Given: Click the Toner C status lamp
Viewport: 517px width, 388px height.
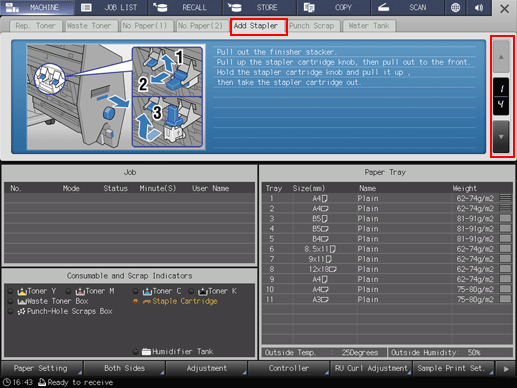Looking at the screenshot, I should [135, 291].
